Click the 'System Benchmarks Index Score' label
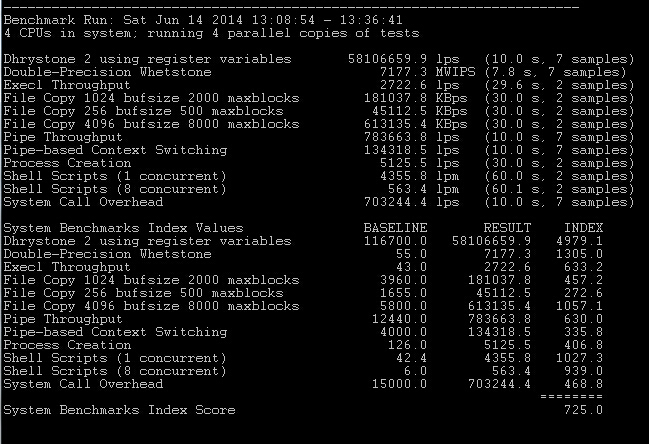 tap(119, 410)
